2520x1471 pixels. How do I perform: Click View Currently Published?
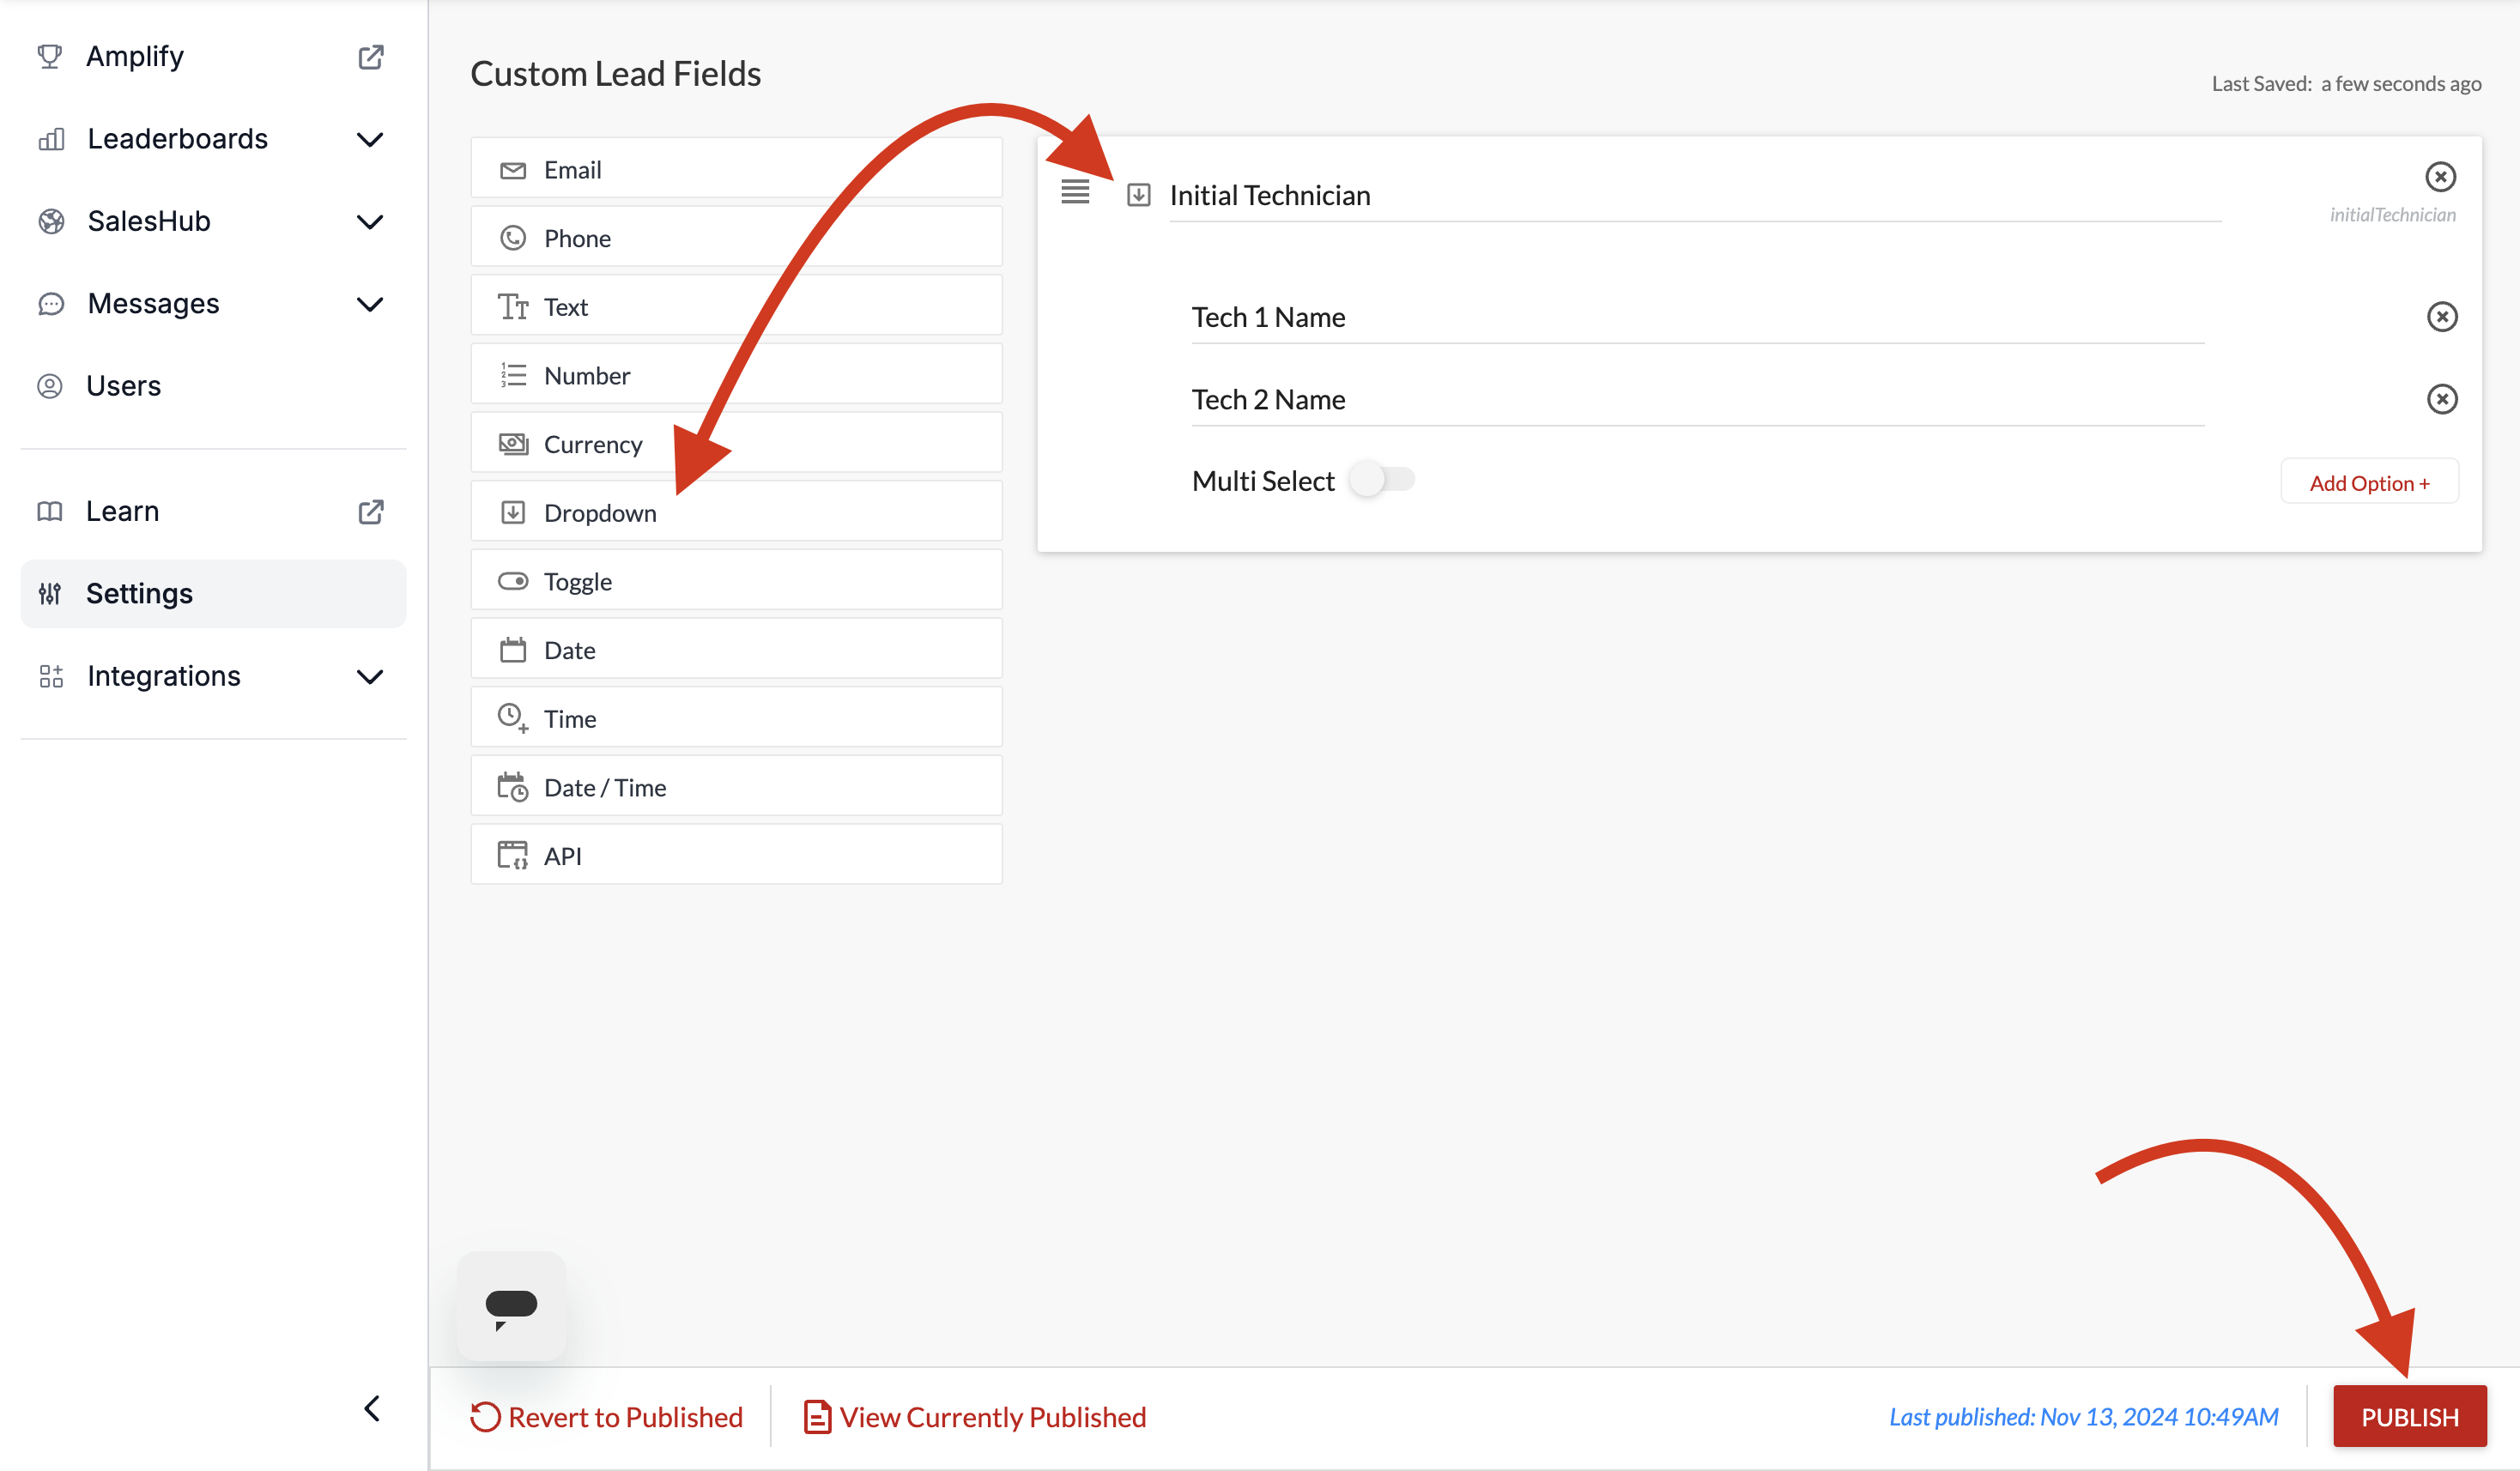[975, 1417]
